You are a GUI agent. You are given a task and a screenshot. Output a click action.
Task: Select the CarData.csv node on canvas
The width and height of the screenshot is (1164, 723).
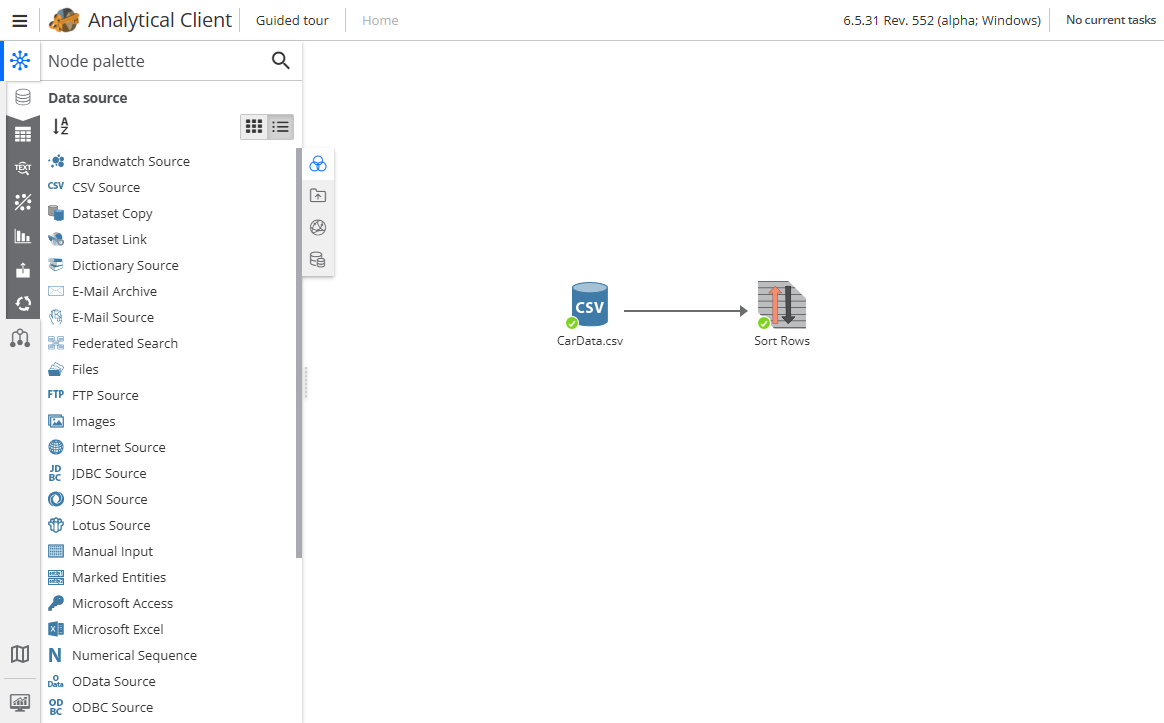click(590, 306)
